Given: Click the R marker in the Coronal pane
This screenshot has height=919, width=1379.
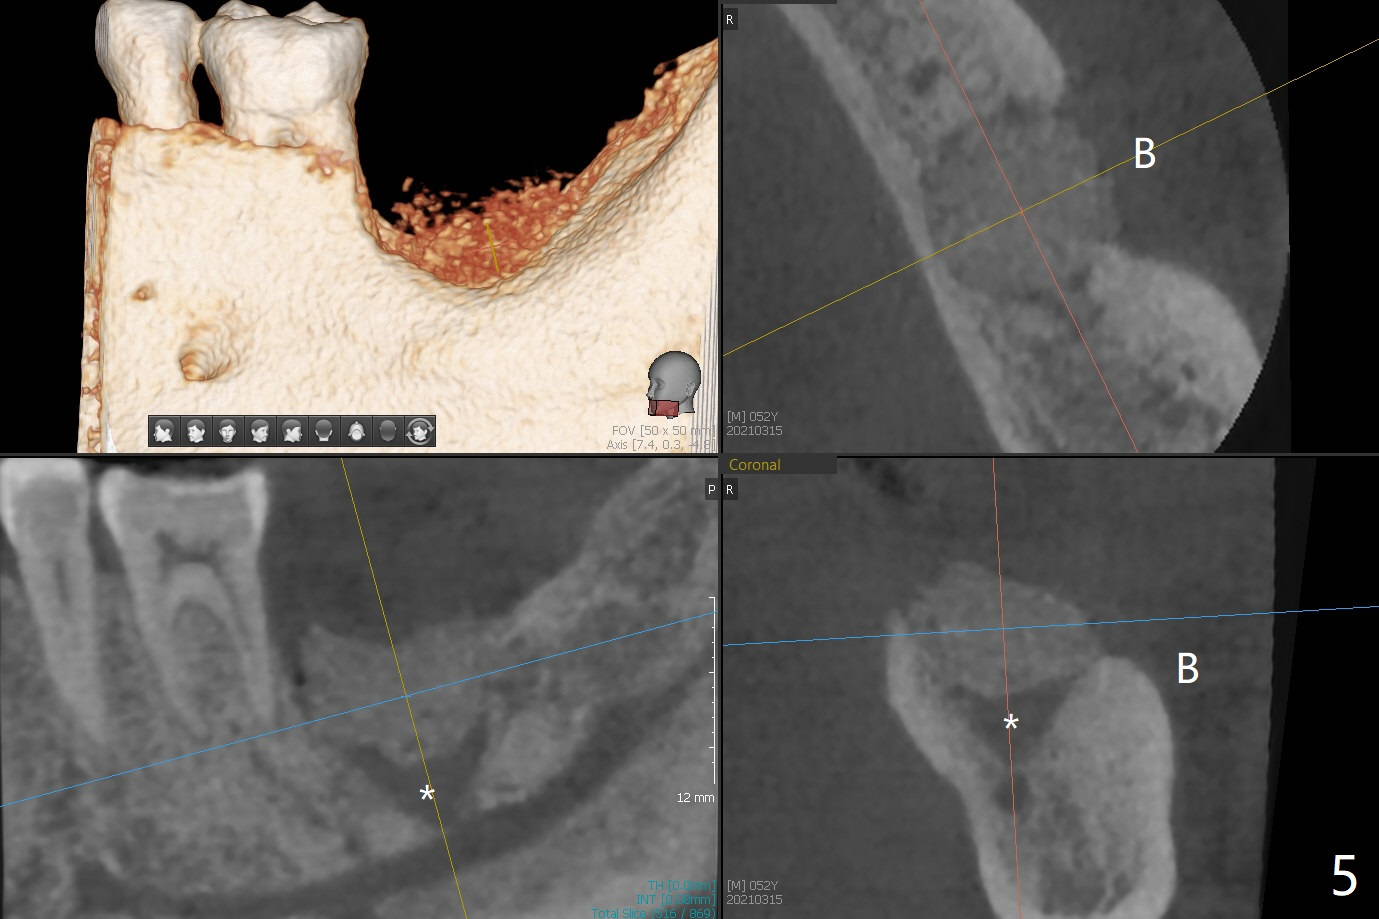Looking at the screenshot, I should pos(730,489).
